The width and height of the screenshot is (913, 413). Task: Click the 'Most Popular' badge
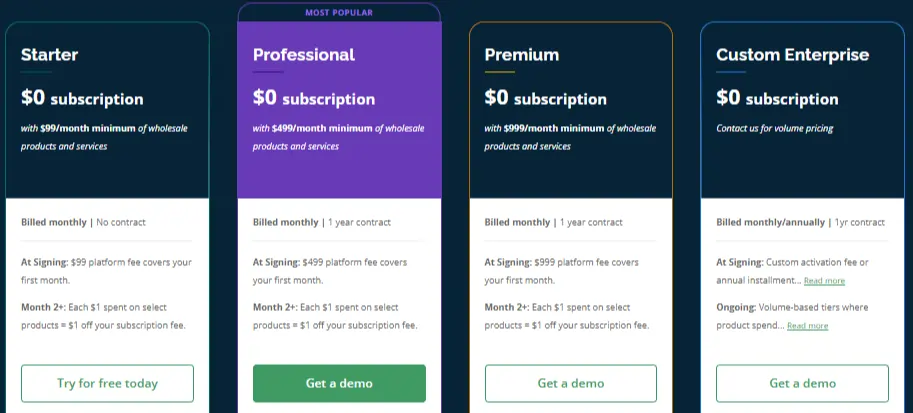[339, 13]
